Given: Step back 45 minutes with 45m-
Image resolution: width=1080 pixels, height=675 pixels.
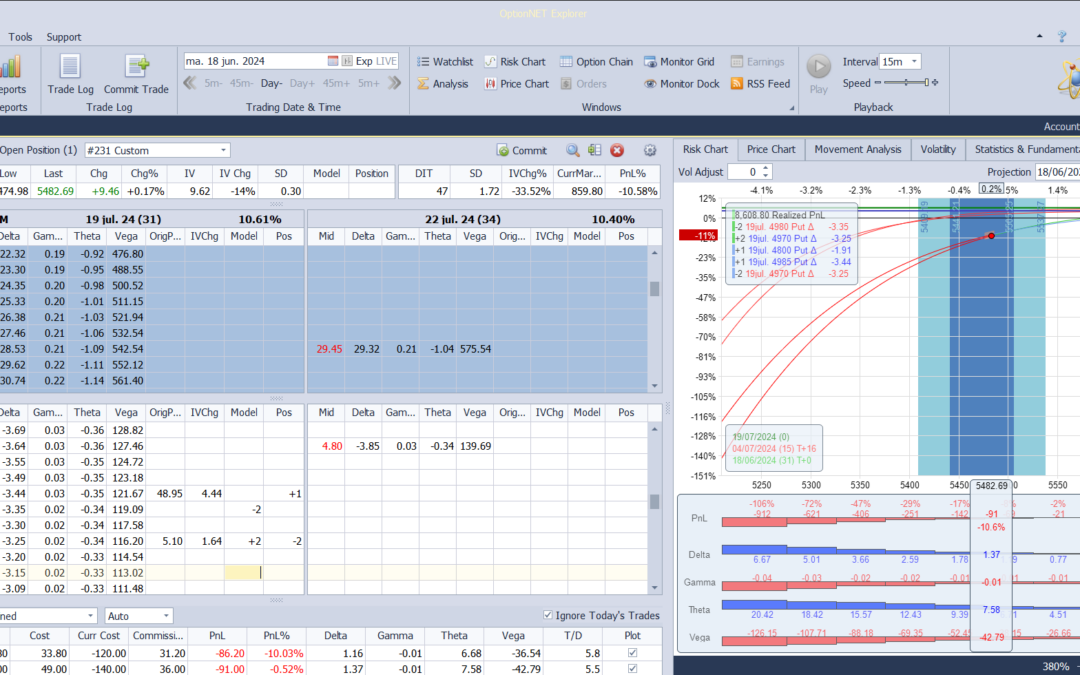Looking at the screenshot, I should (x=241, y=83).
